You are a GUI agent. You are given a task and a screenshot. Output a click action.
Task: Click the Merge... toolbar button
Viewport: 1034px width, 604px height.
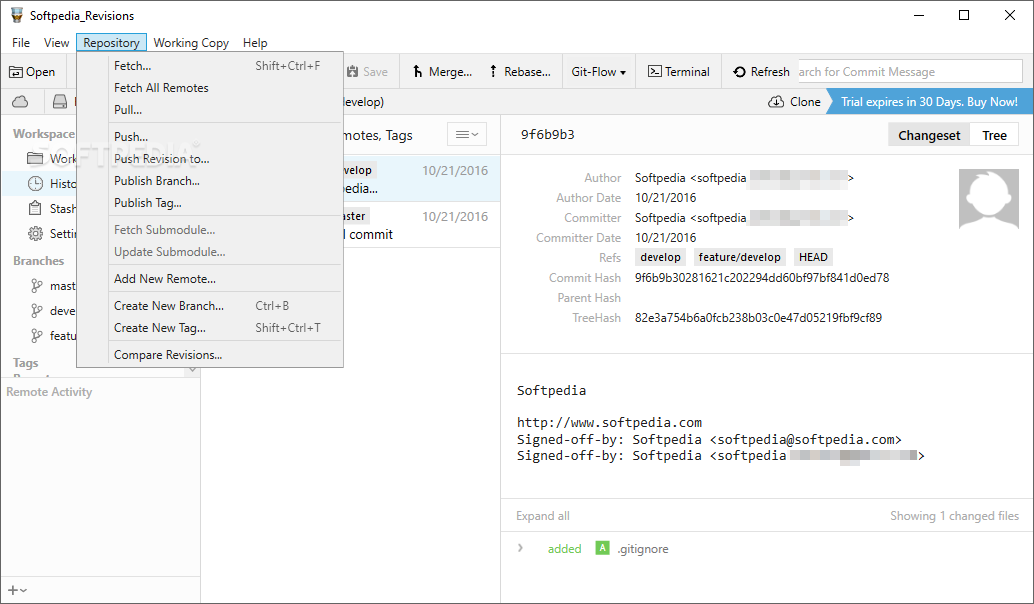click(442, 72)
